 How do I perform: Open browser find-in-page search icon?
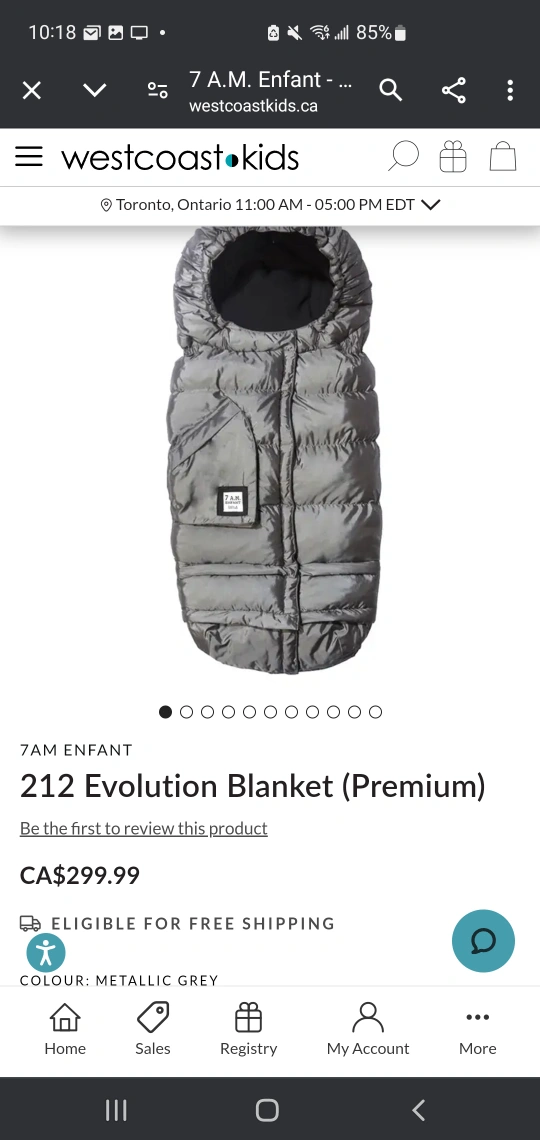click(390, 90)
